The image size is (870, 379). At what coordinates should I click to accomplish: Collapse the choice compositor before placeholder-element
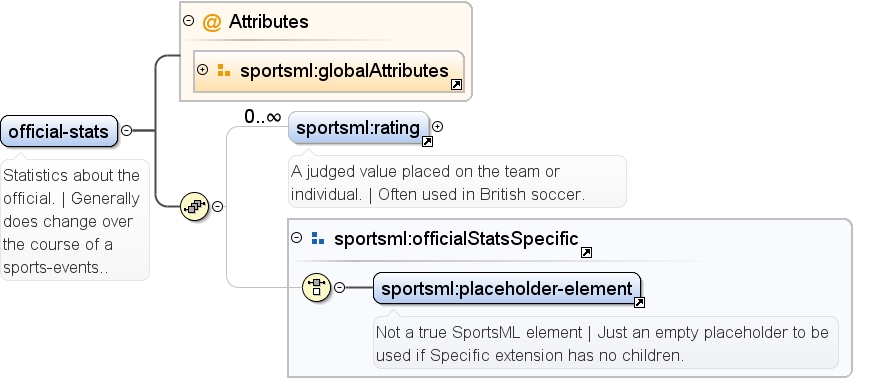pos(340,287)
